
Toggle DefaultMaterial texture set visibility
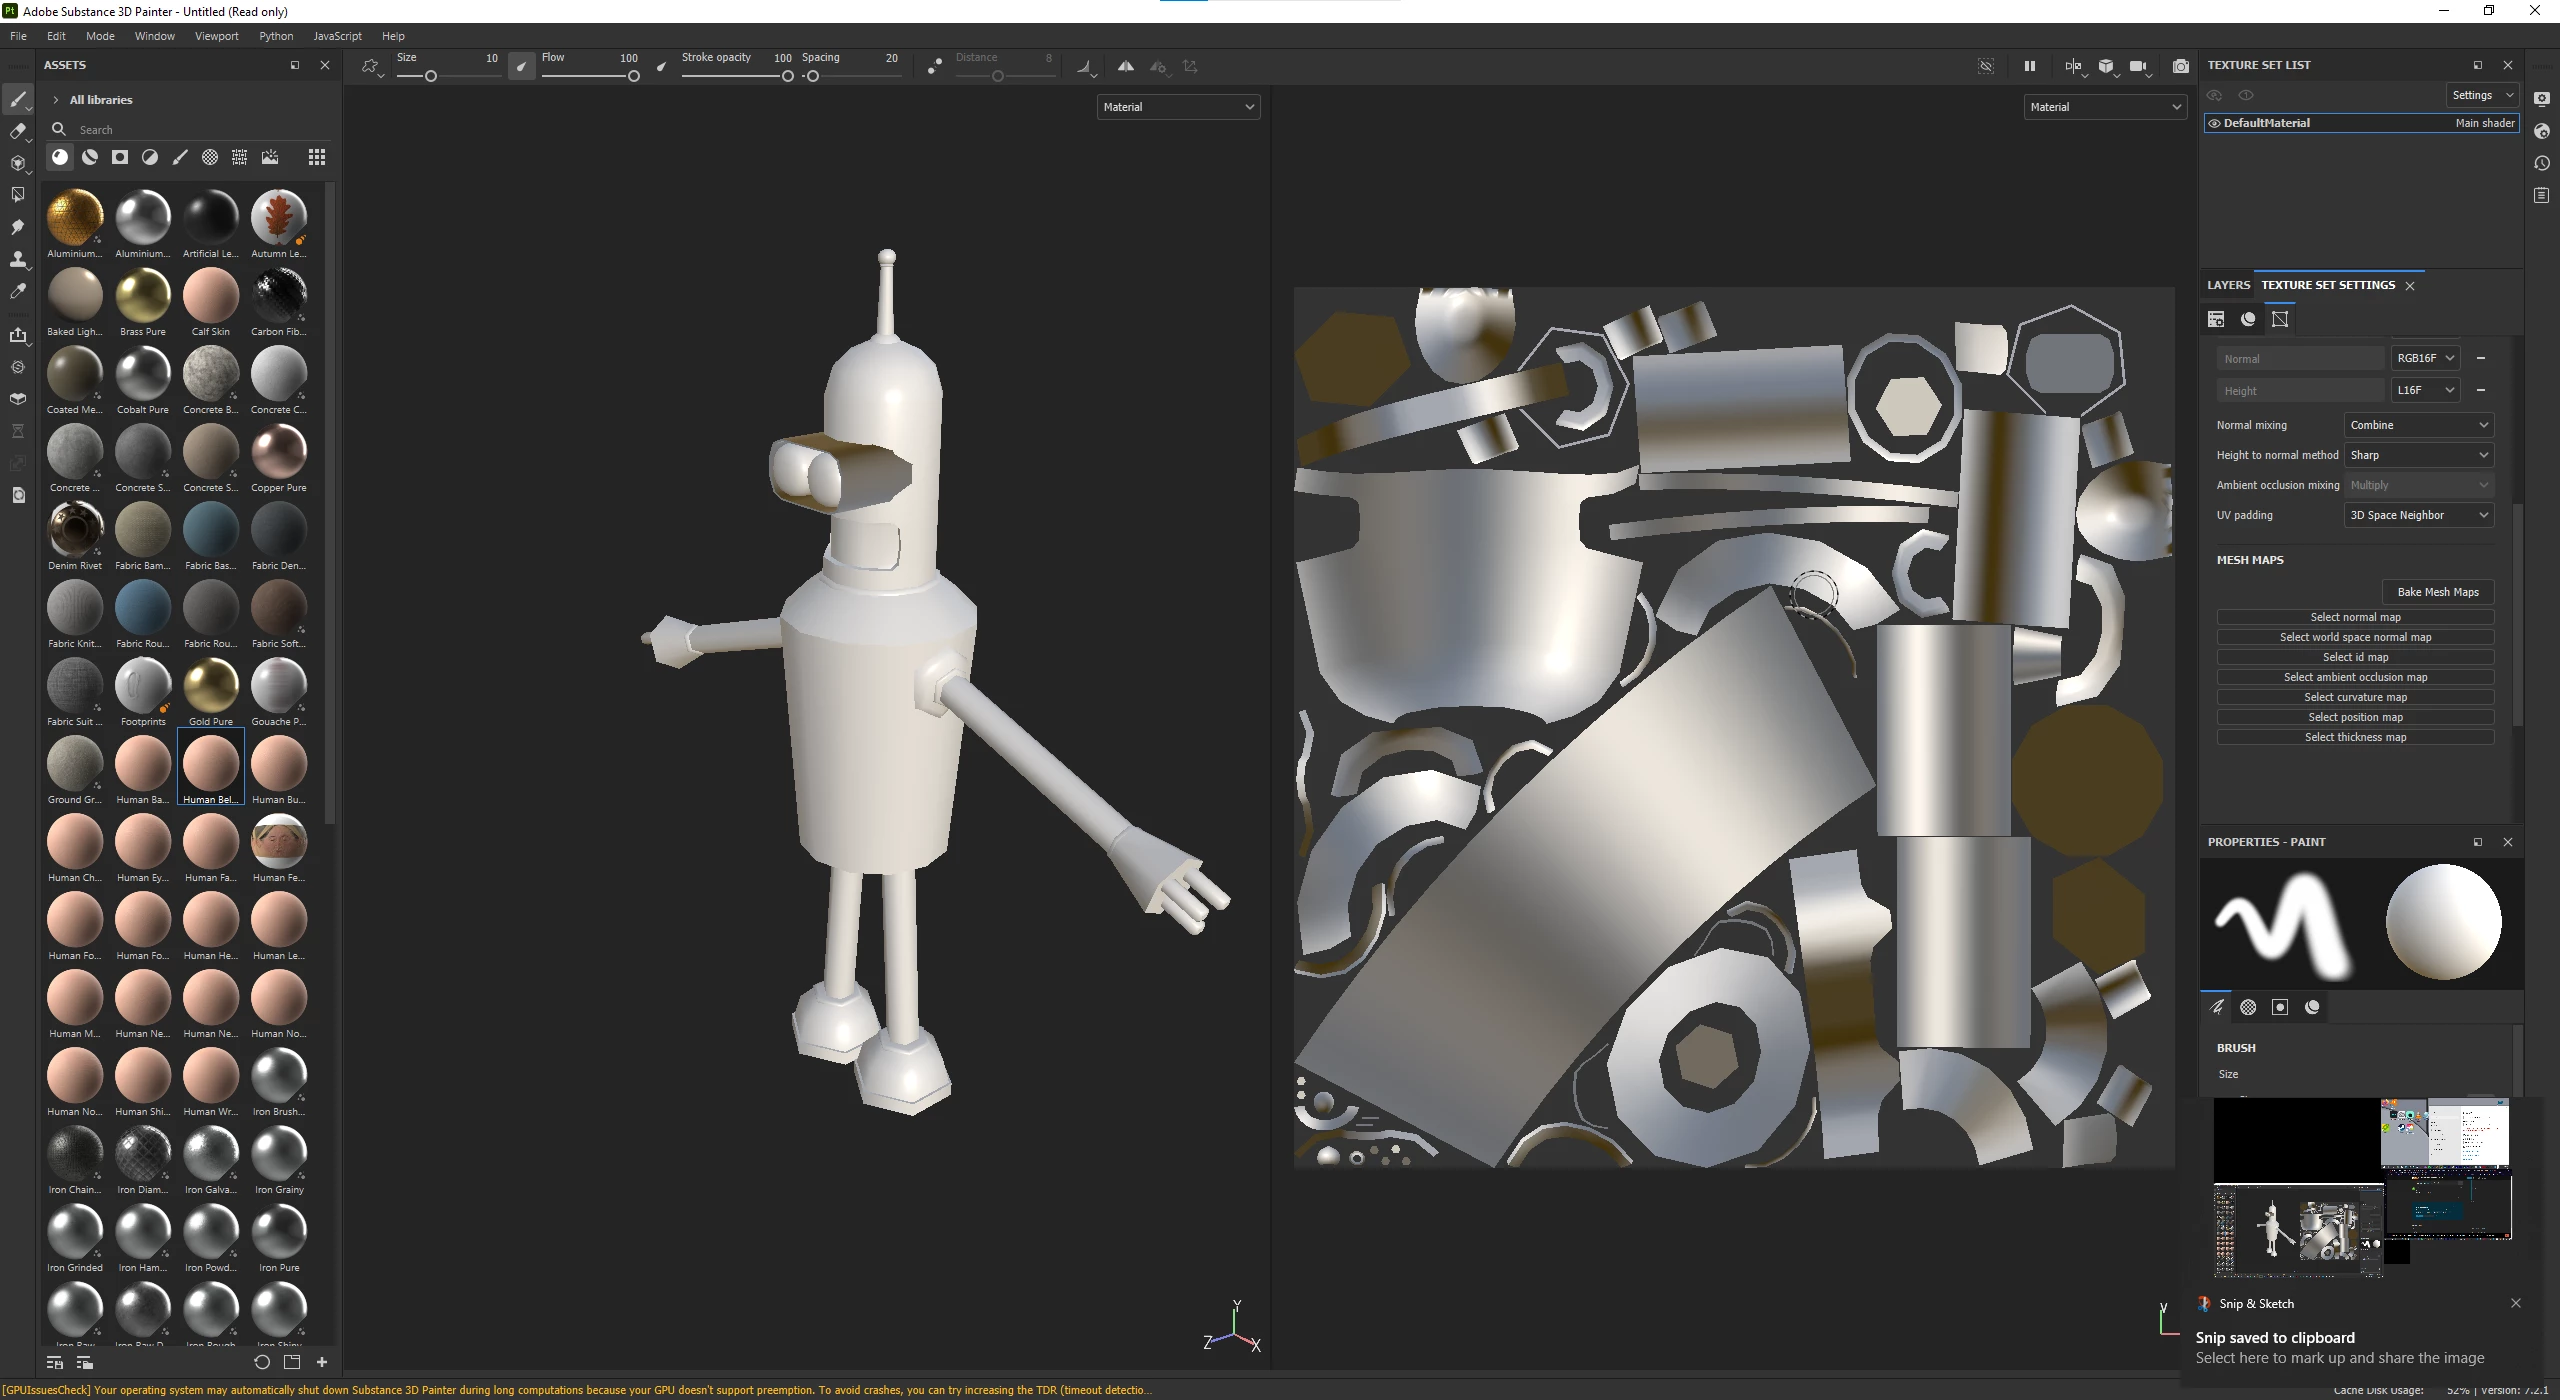(2215, 123)
